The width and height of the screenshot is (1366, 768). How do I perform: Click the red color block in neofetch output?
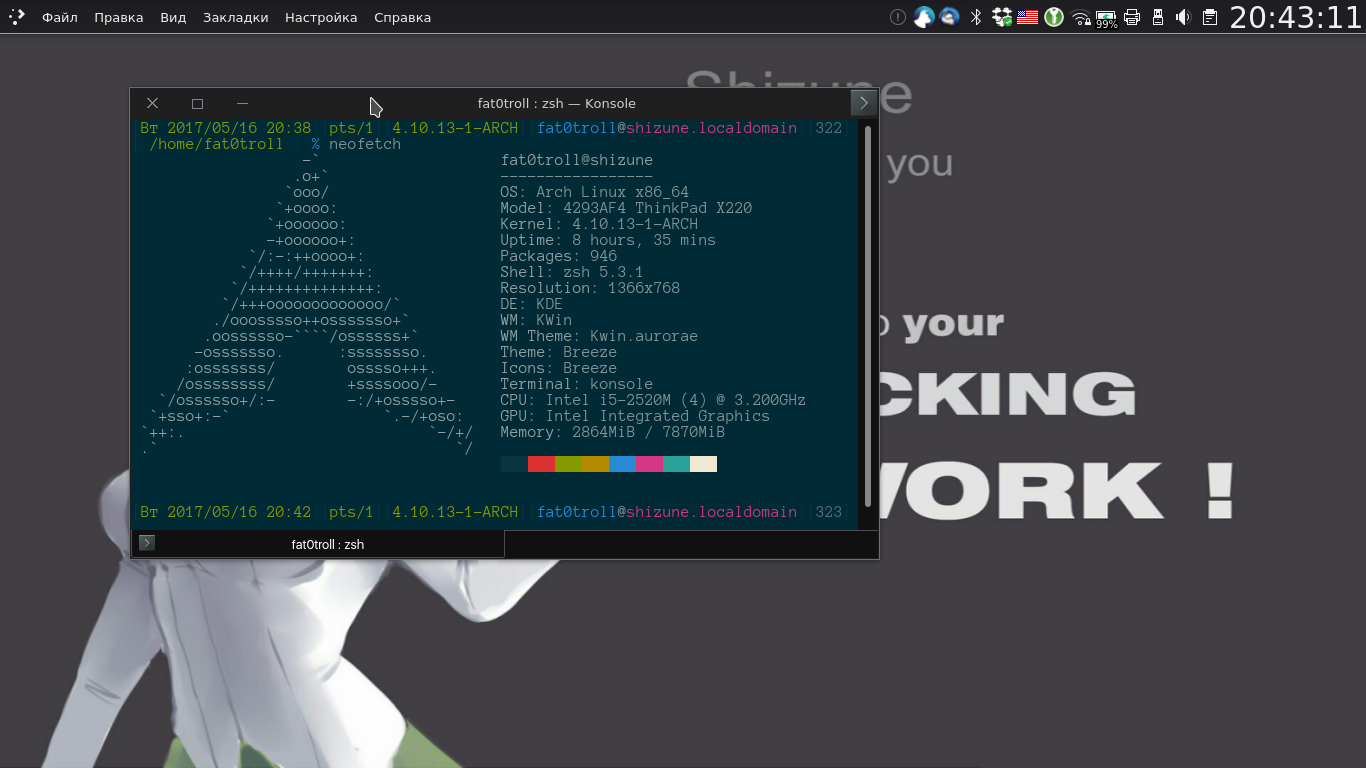541,464
